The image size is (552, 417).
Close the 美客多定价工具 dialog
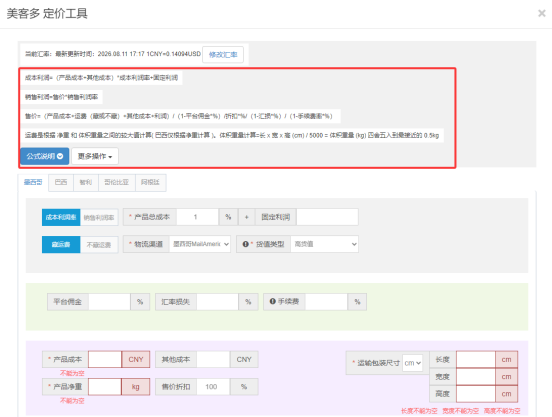pyautogui.click(x=541, y=13)
